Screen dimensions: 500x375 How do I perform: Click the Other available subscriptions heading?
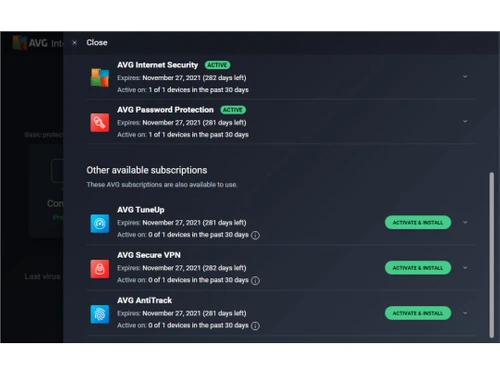[147, 170]
